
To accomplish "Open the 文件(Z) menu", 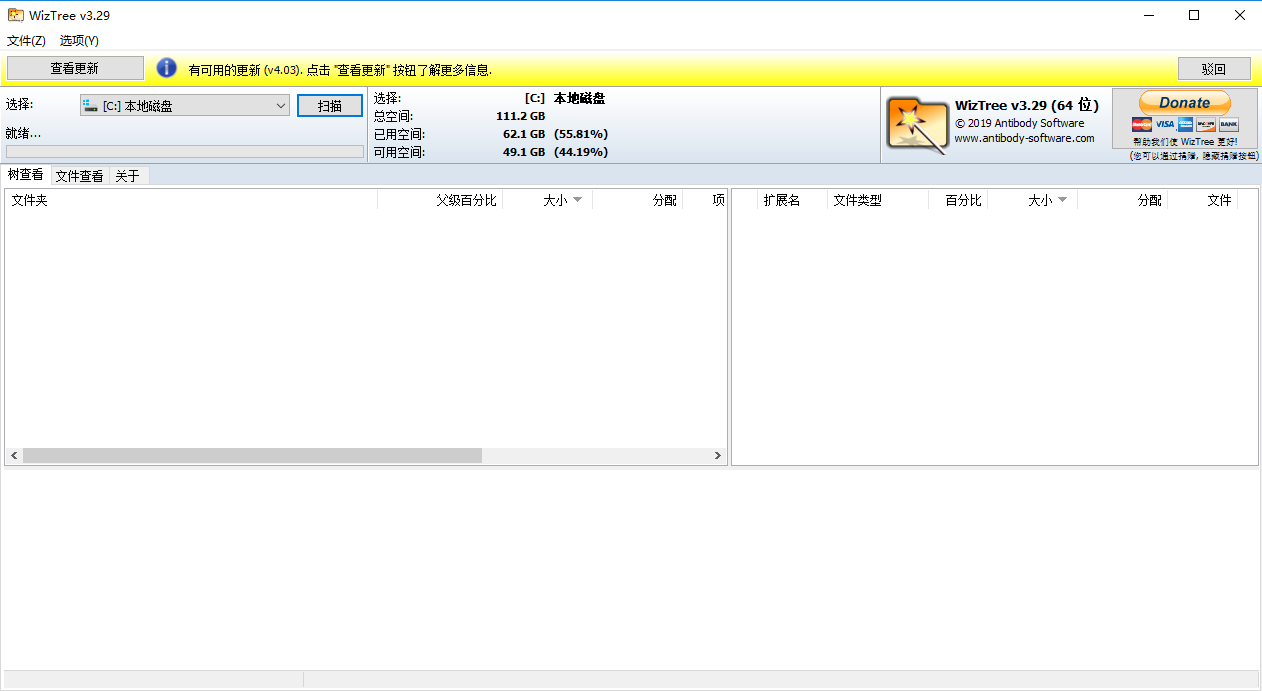I will click(x=26, y=41).
